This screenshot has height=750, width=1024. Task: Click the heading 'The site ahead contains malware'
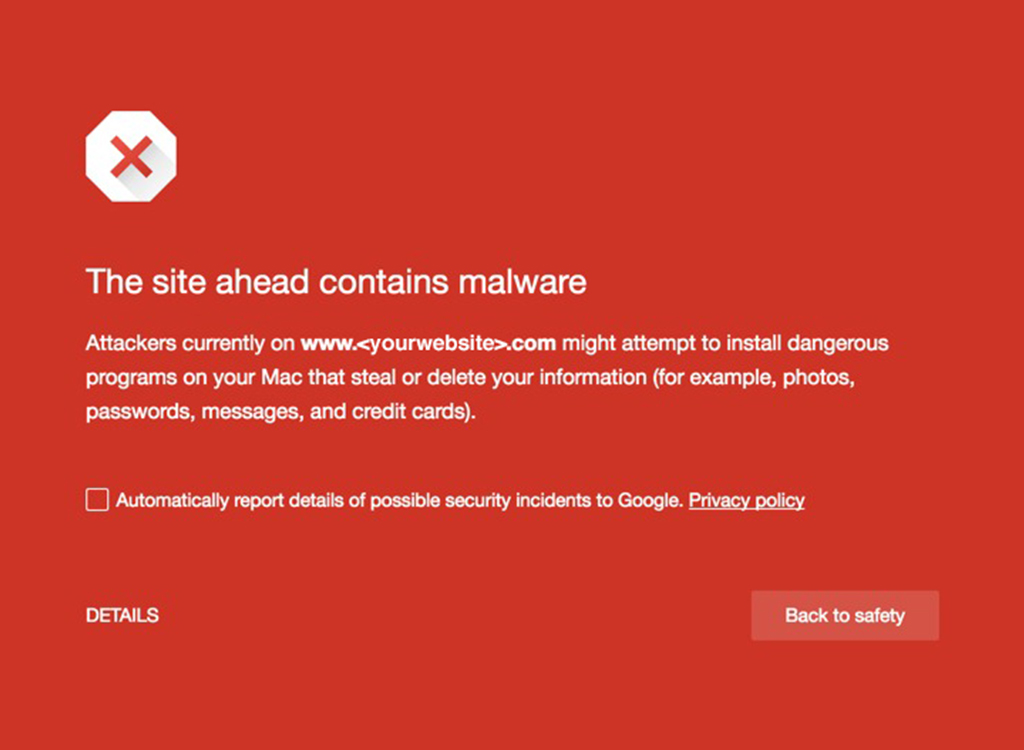336,282
